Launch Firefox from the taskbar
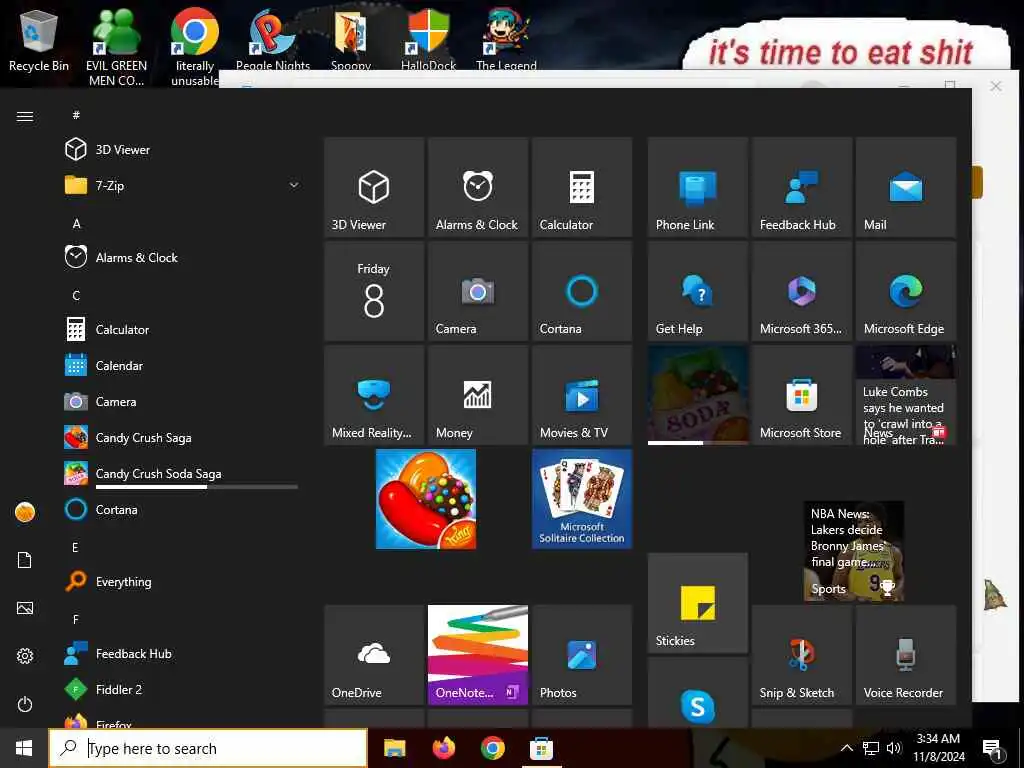 443,748
